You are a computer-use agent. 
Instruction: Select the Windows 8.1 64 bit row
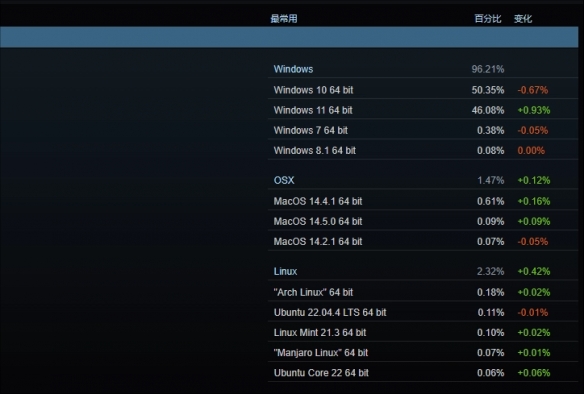423,150
